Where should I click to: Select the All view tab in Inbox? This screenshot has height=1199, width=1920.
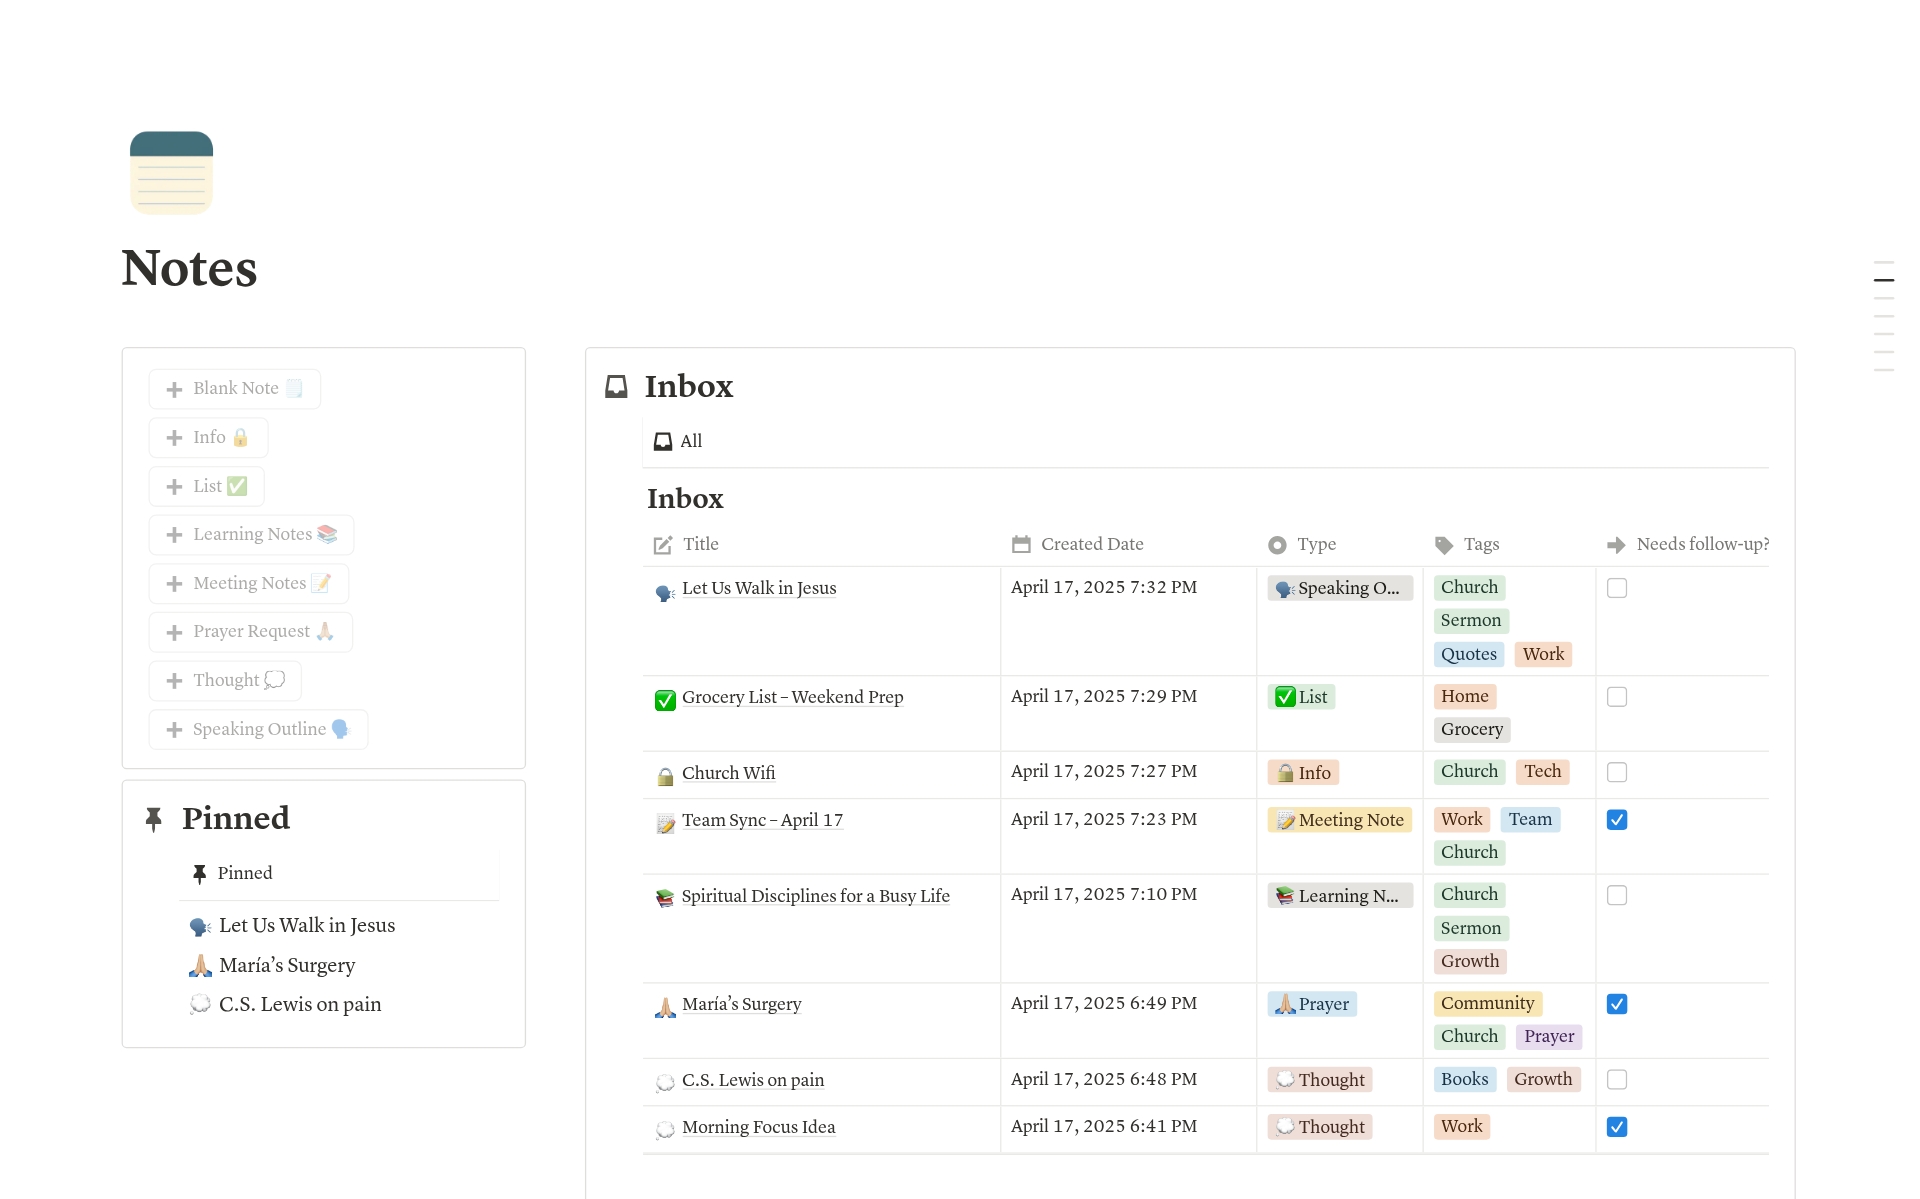(x=678, y=441)
